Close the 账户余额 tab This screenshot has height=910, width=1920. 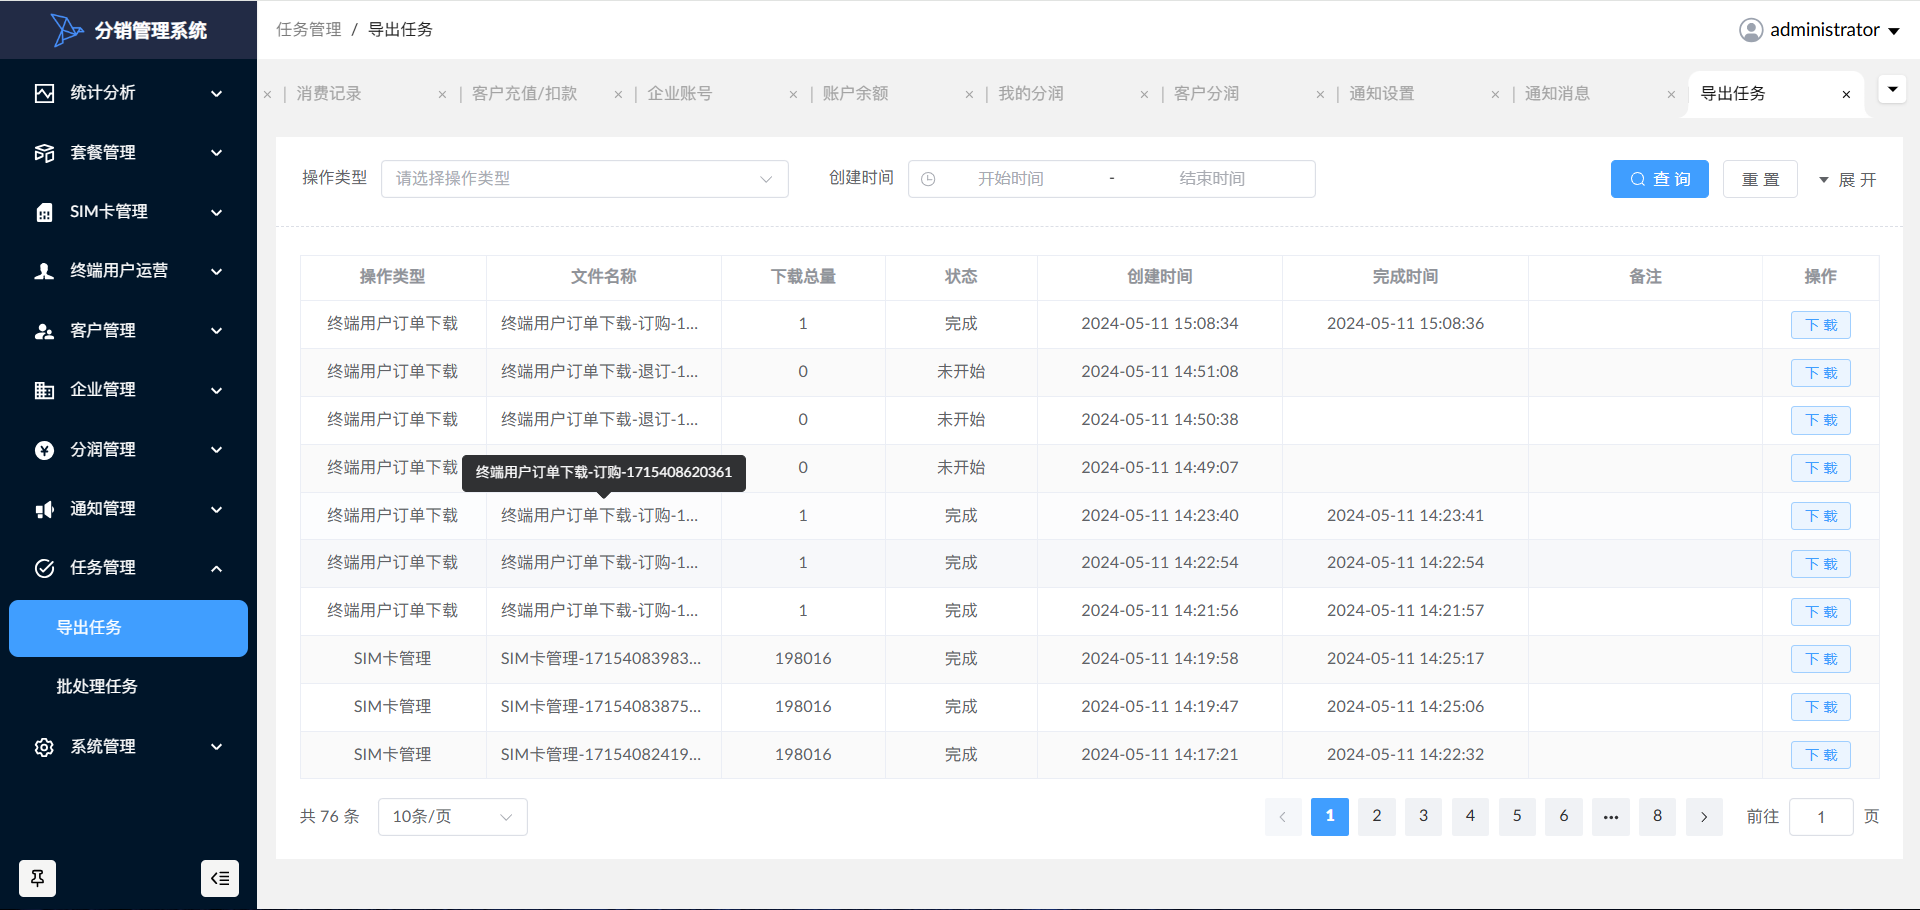pyautogui.click(x=969, y=94)
